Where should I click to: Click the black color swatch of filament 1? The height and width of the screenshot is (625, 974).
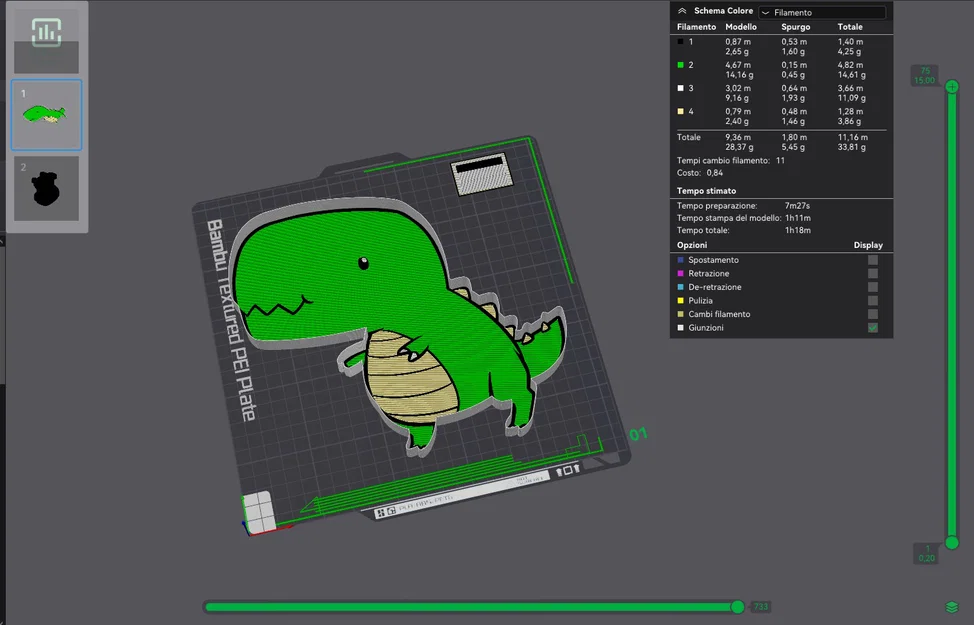681,42
